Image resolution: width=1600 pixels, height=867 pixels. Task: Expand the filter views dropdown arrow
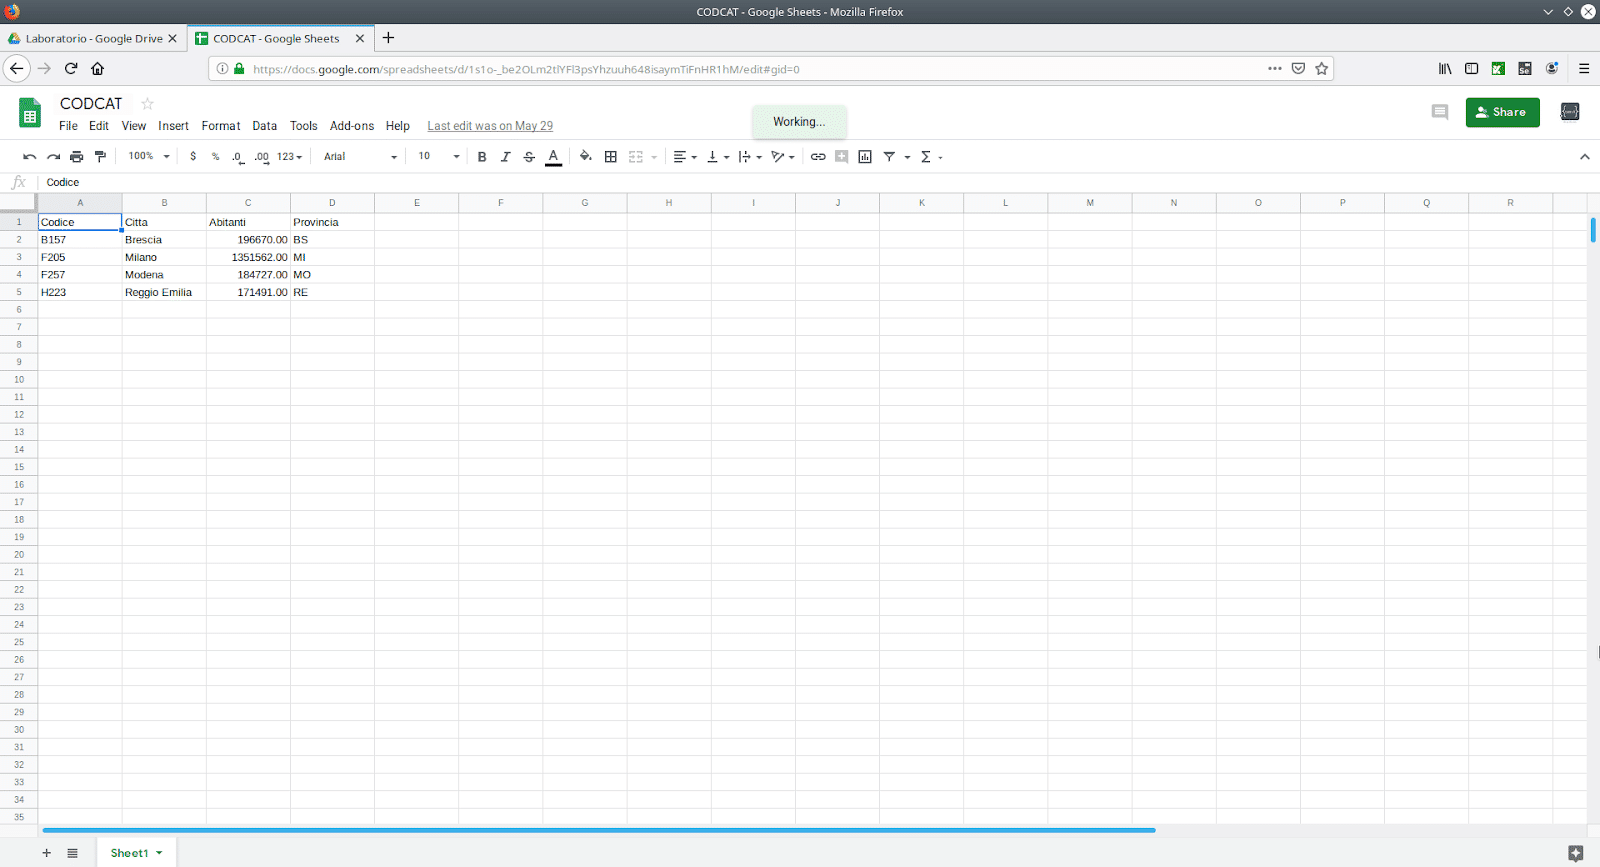pyautogui.click(x=907, y=157)
